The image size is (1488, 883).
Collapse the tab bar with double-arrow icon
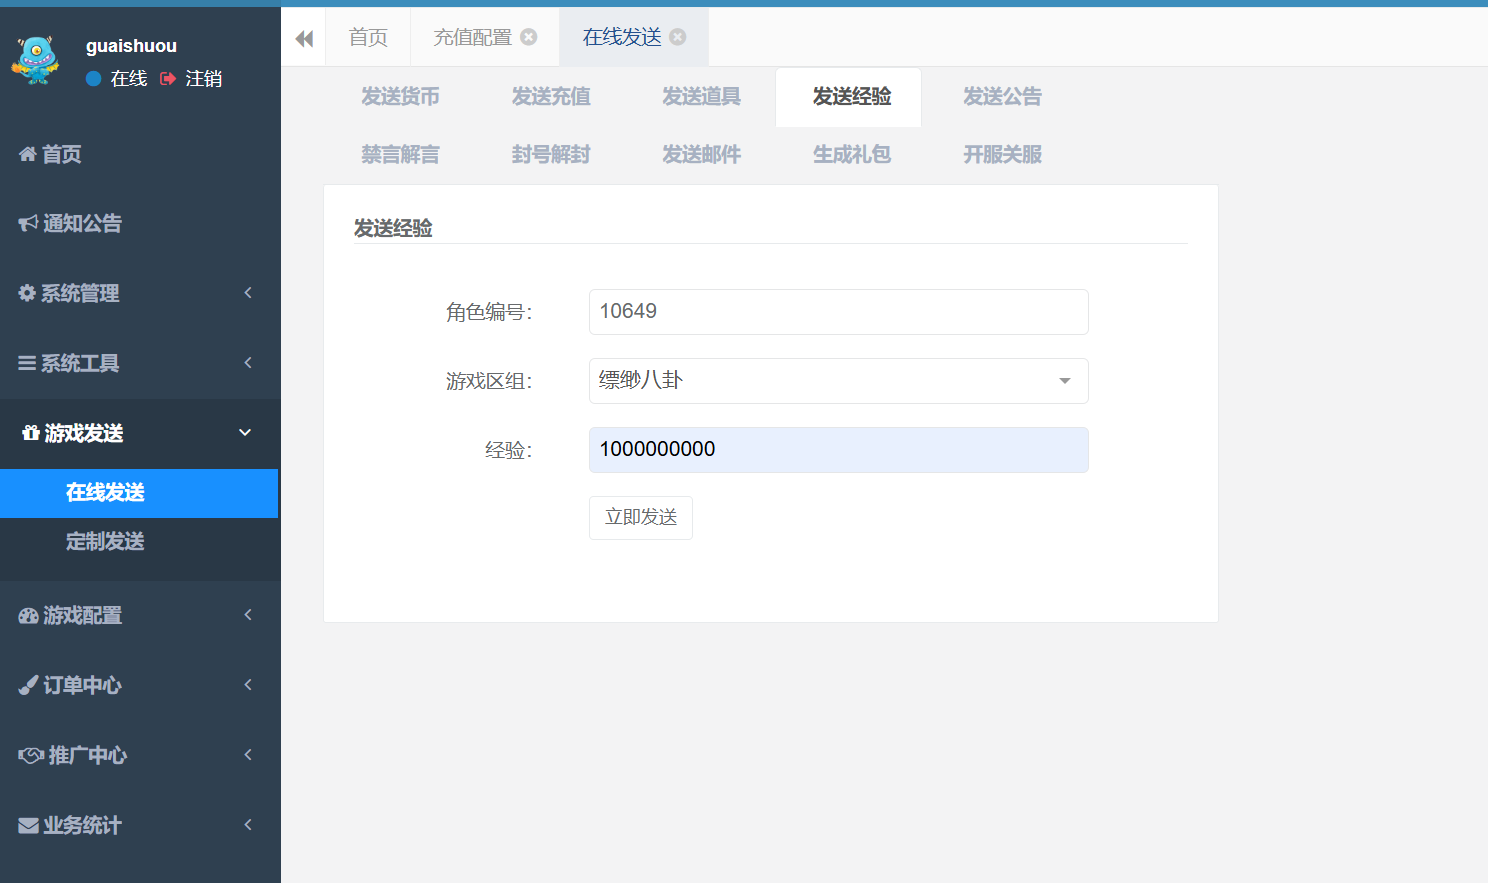coord(303,36)
